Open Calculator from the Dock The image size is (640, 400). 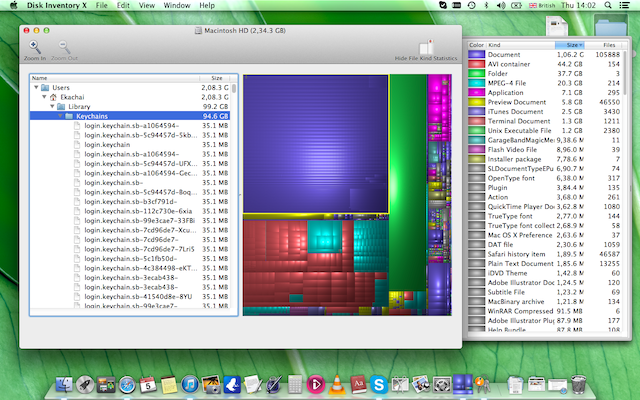[295, 384]
